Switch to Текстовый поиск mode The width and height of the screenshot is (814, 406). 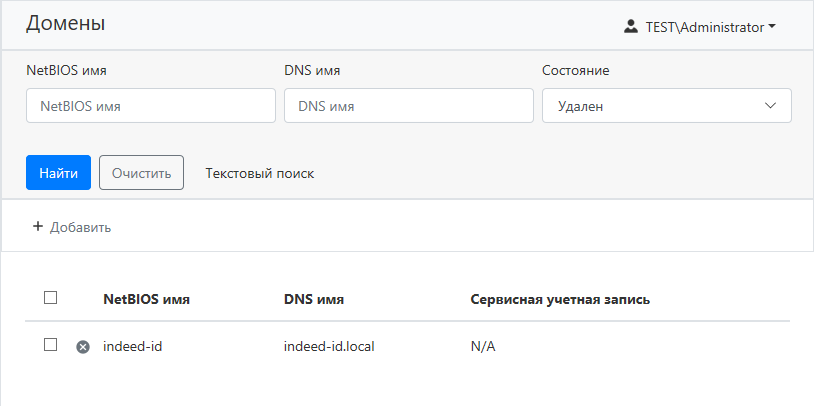(259, 173)
